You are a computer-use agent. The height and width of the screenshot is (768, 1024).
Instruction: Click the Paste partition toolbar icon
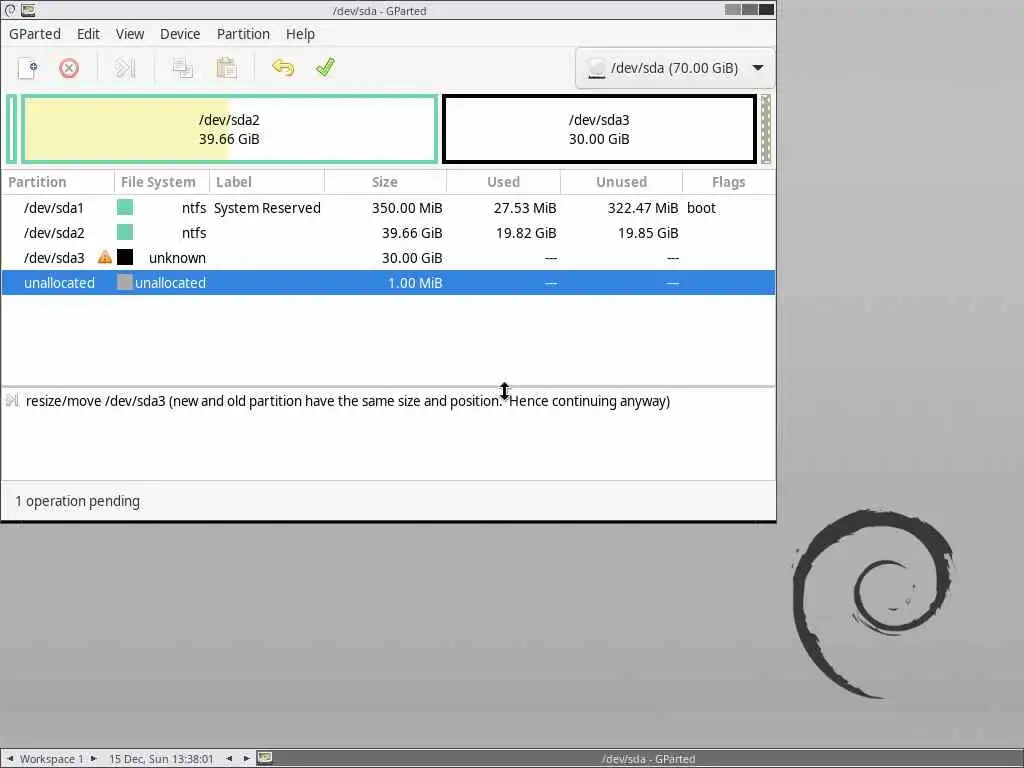tap(226, 68)
